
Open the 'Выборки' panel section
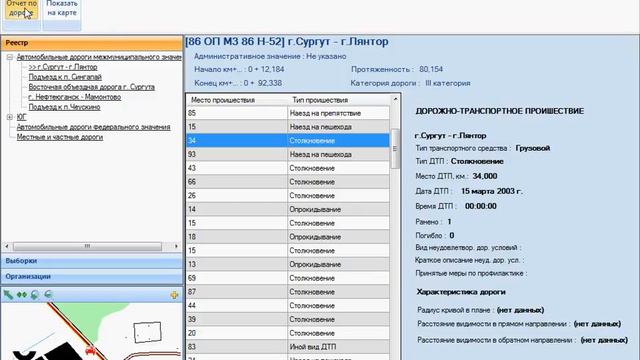click(x=92, y=261)
